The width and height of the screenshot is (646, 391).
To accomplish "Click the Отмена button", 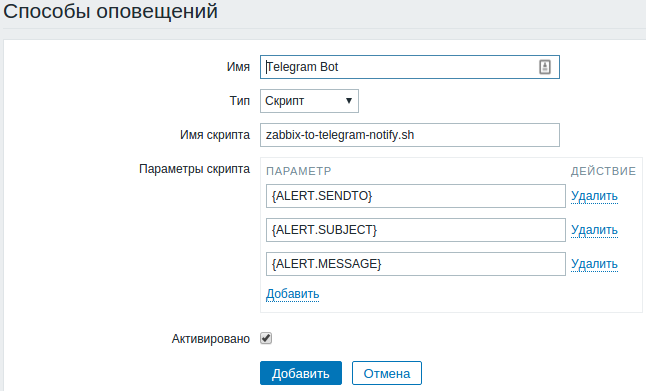I will tap(387, 373).
